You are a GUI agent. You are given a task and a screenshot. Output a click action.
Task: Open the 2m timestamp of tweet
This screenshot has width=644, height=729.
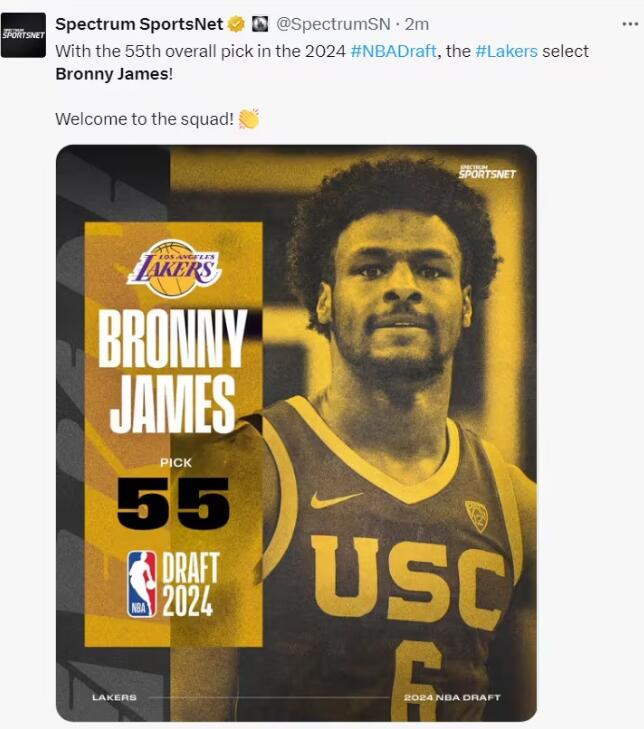[x=417, y=24]
